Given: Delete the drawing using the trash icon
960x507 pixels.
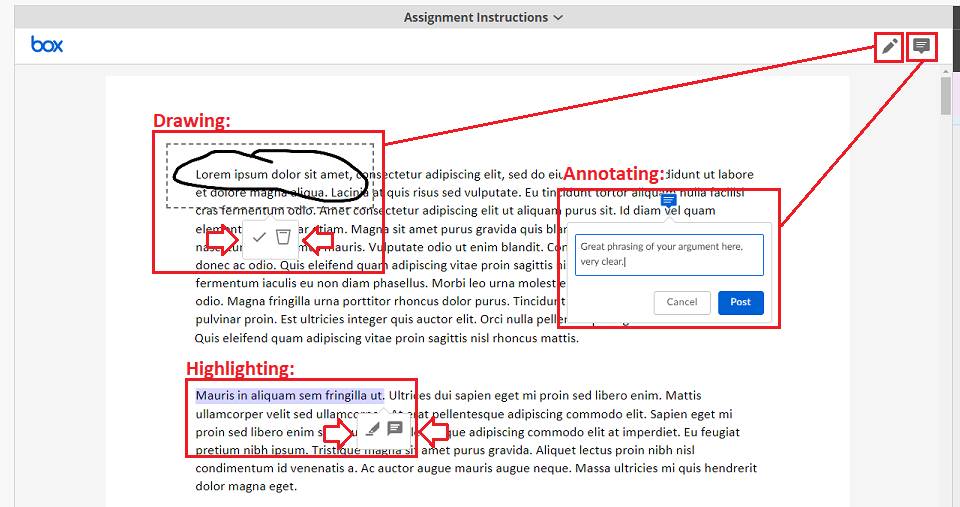Looking at the screenshot, I should 283,237.
